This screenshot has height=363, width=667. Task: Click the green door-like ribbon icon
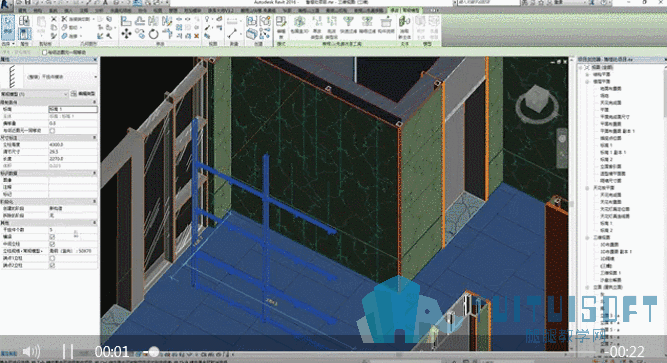coord(404,21)
